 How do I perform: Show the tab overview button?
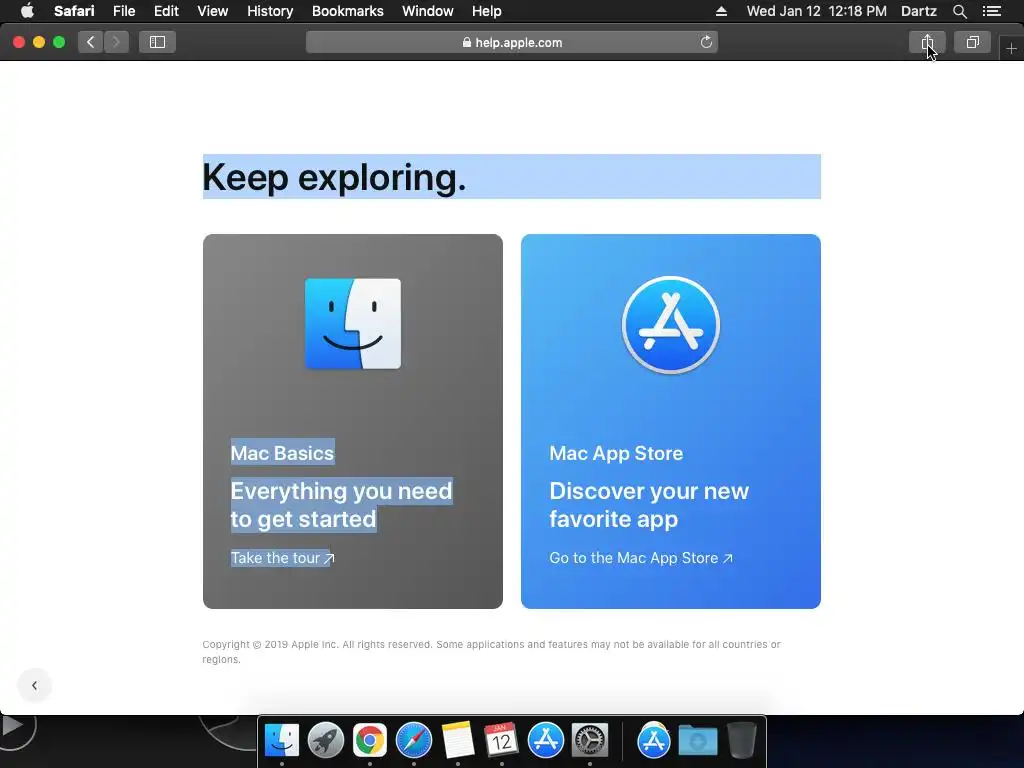tap(972, 42)
